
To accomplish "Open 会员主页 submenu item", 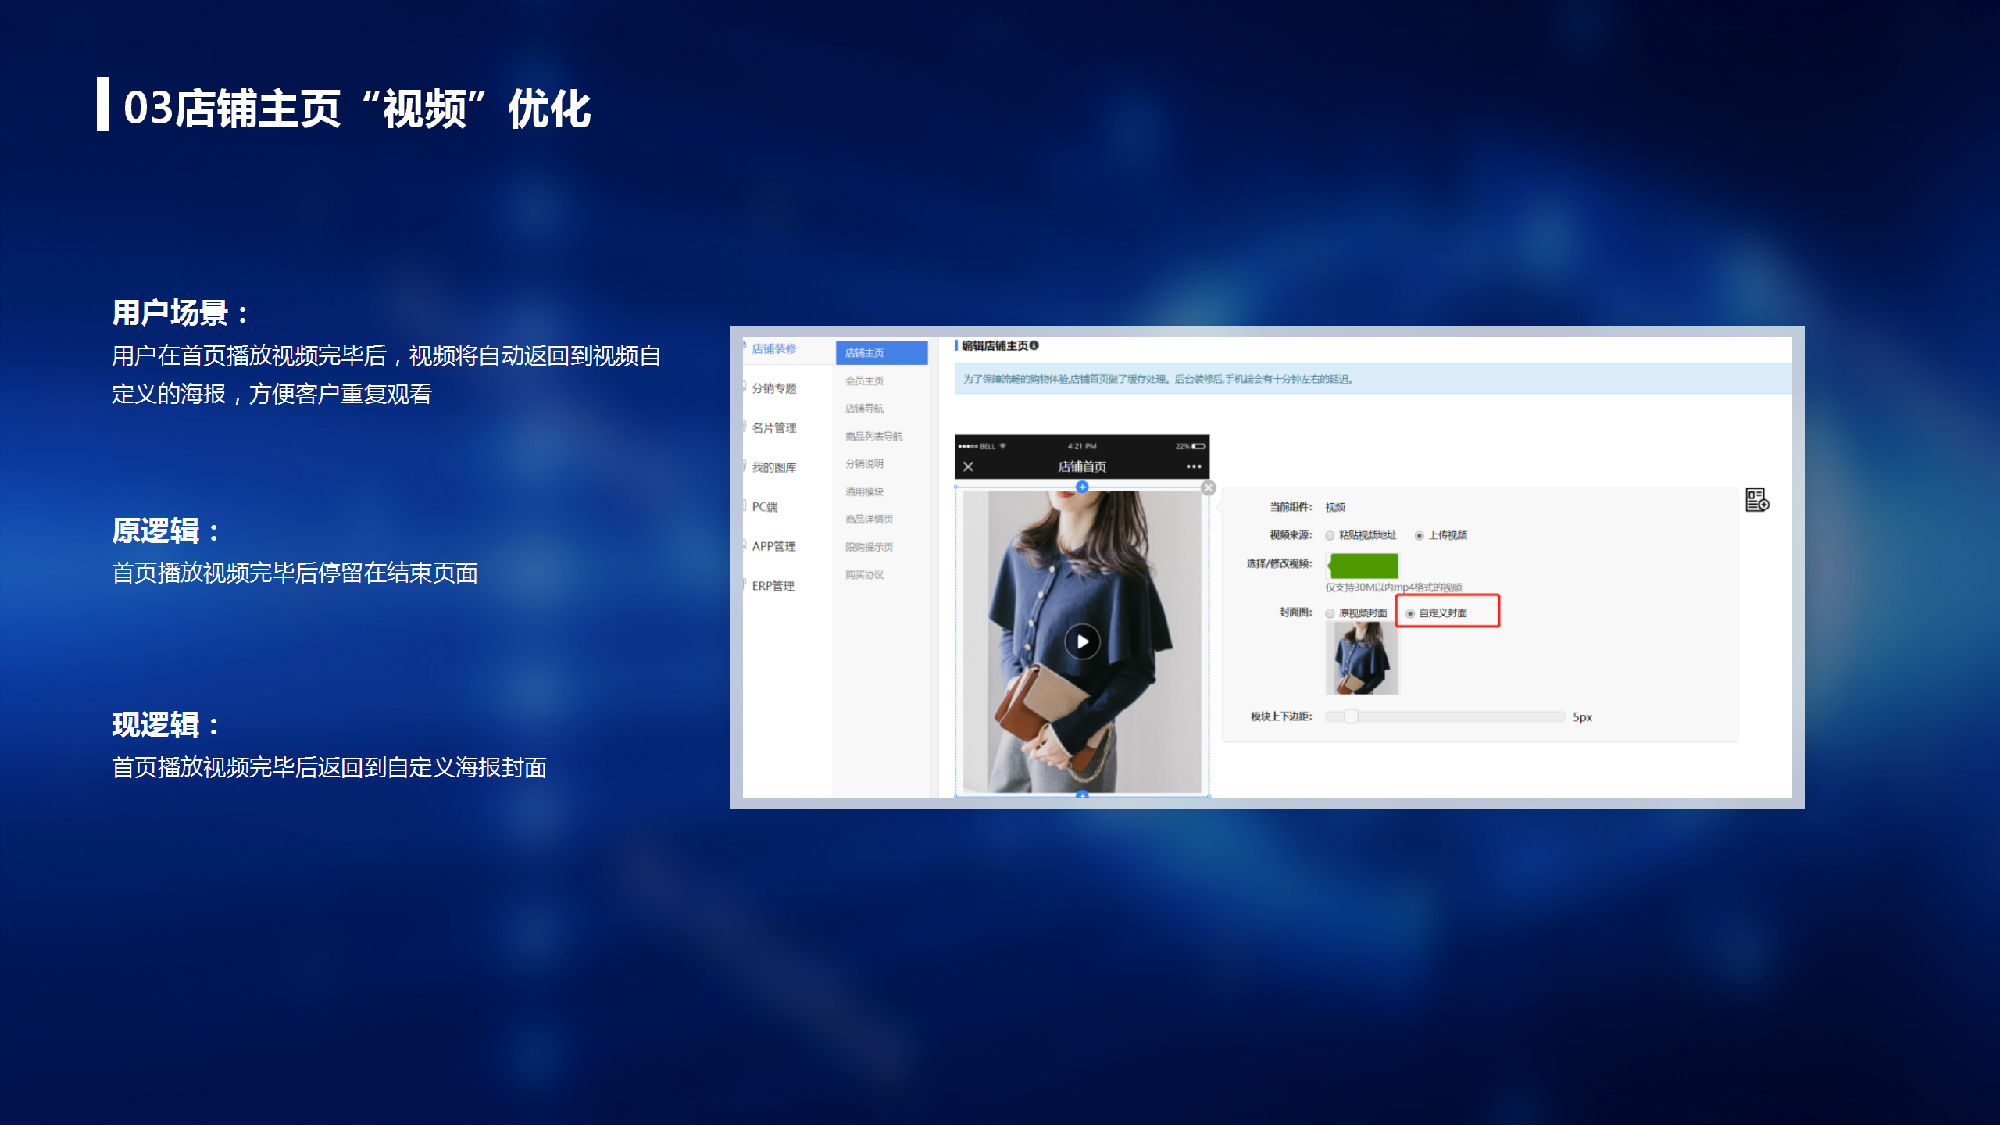I will [864, 381].
